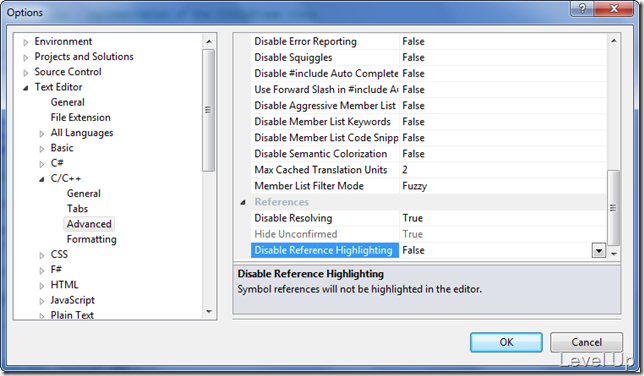Click the Help question mark button
Image resolution: width=644 pixels, height=376 pixels.
point(582,9)
